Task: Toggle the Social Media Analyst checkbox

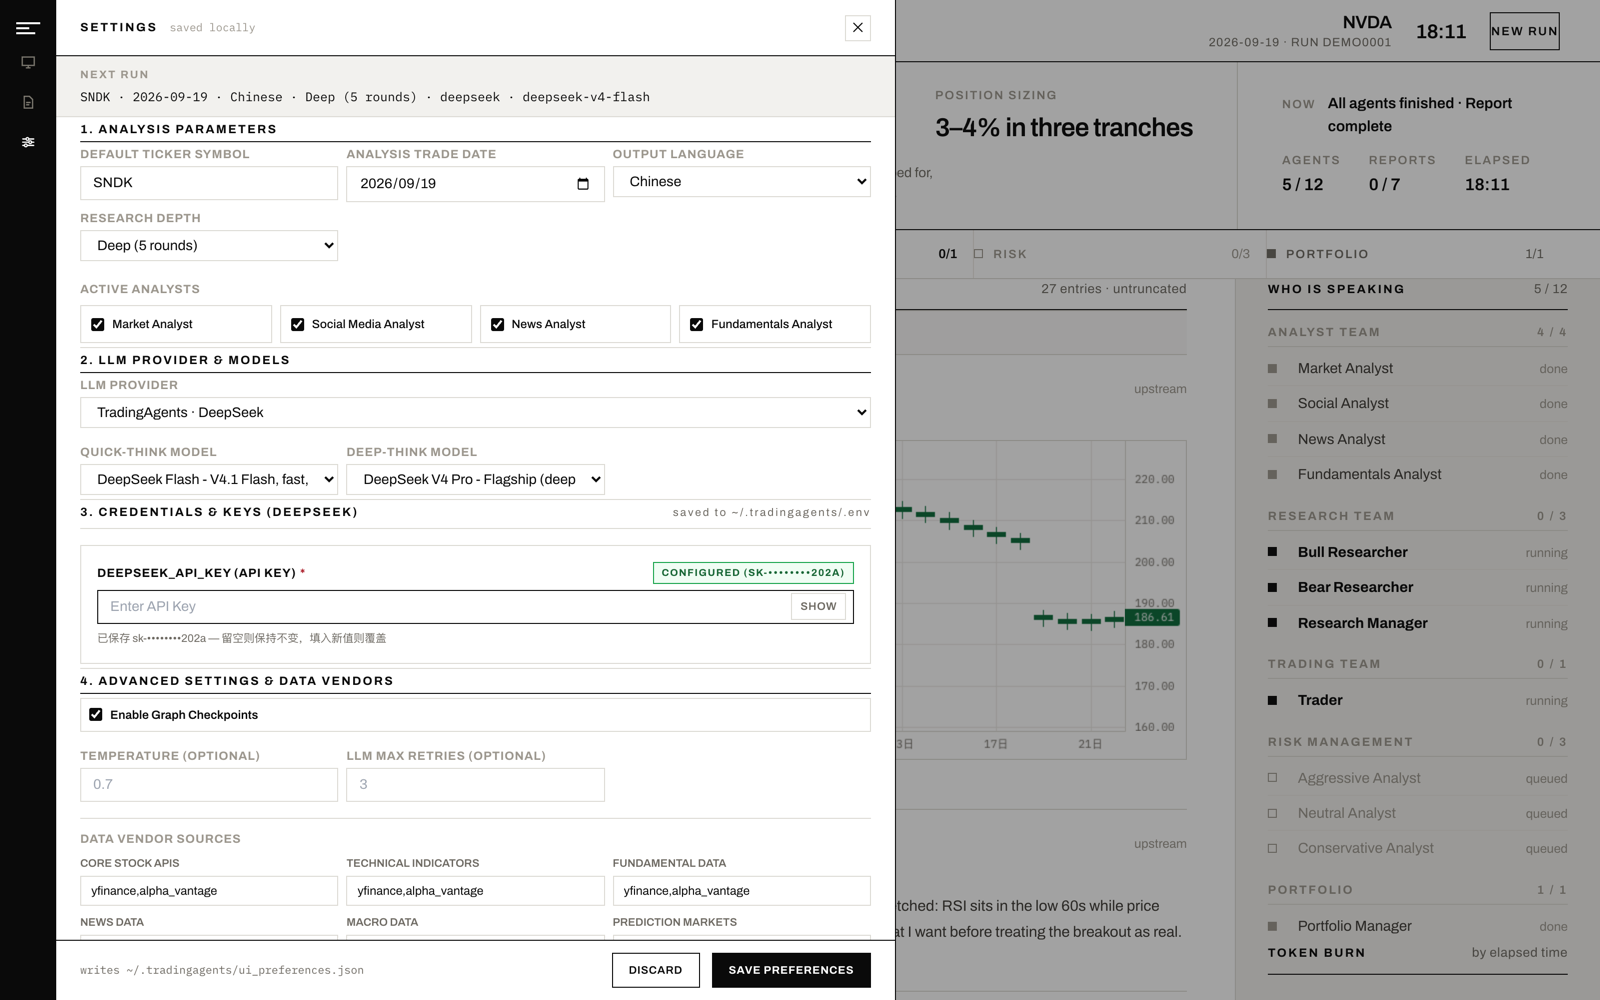Action: point(297,324)
